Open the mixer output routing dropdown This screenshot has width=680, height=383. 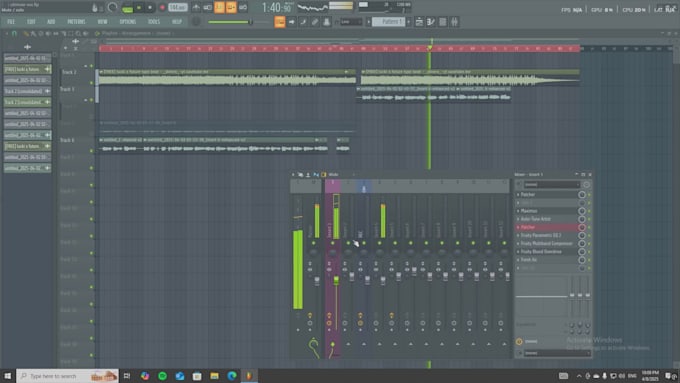tap(557, 354)
